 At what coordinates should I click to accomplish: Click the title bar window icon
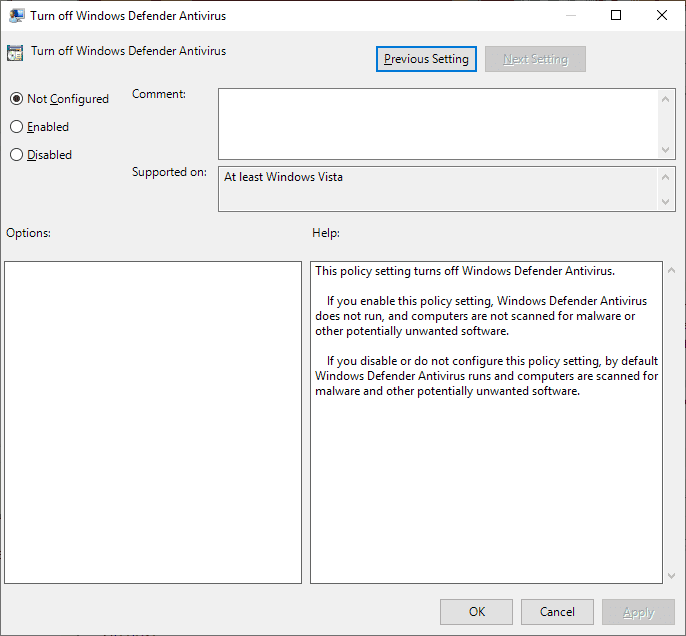tap(16, 16)
